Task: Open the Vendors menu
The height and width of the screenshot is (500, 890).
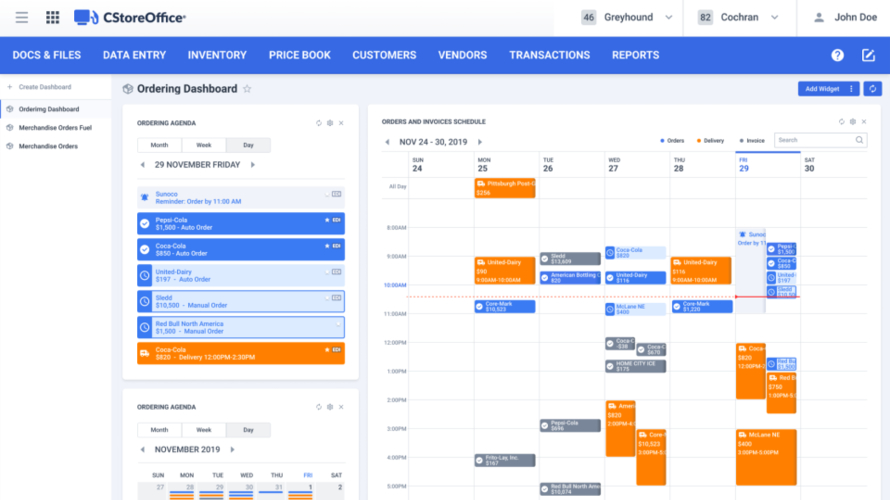Action: coord(463,55)
